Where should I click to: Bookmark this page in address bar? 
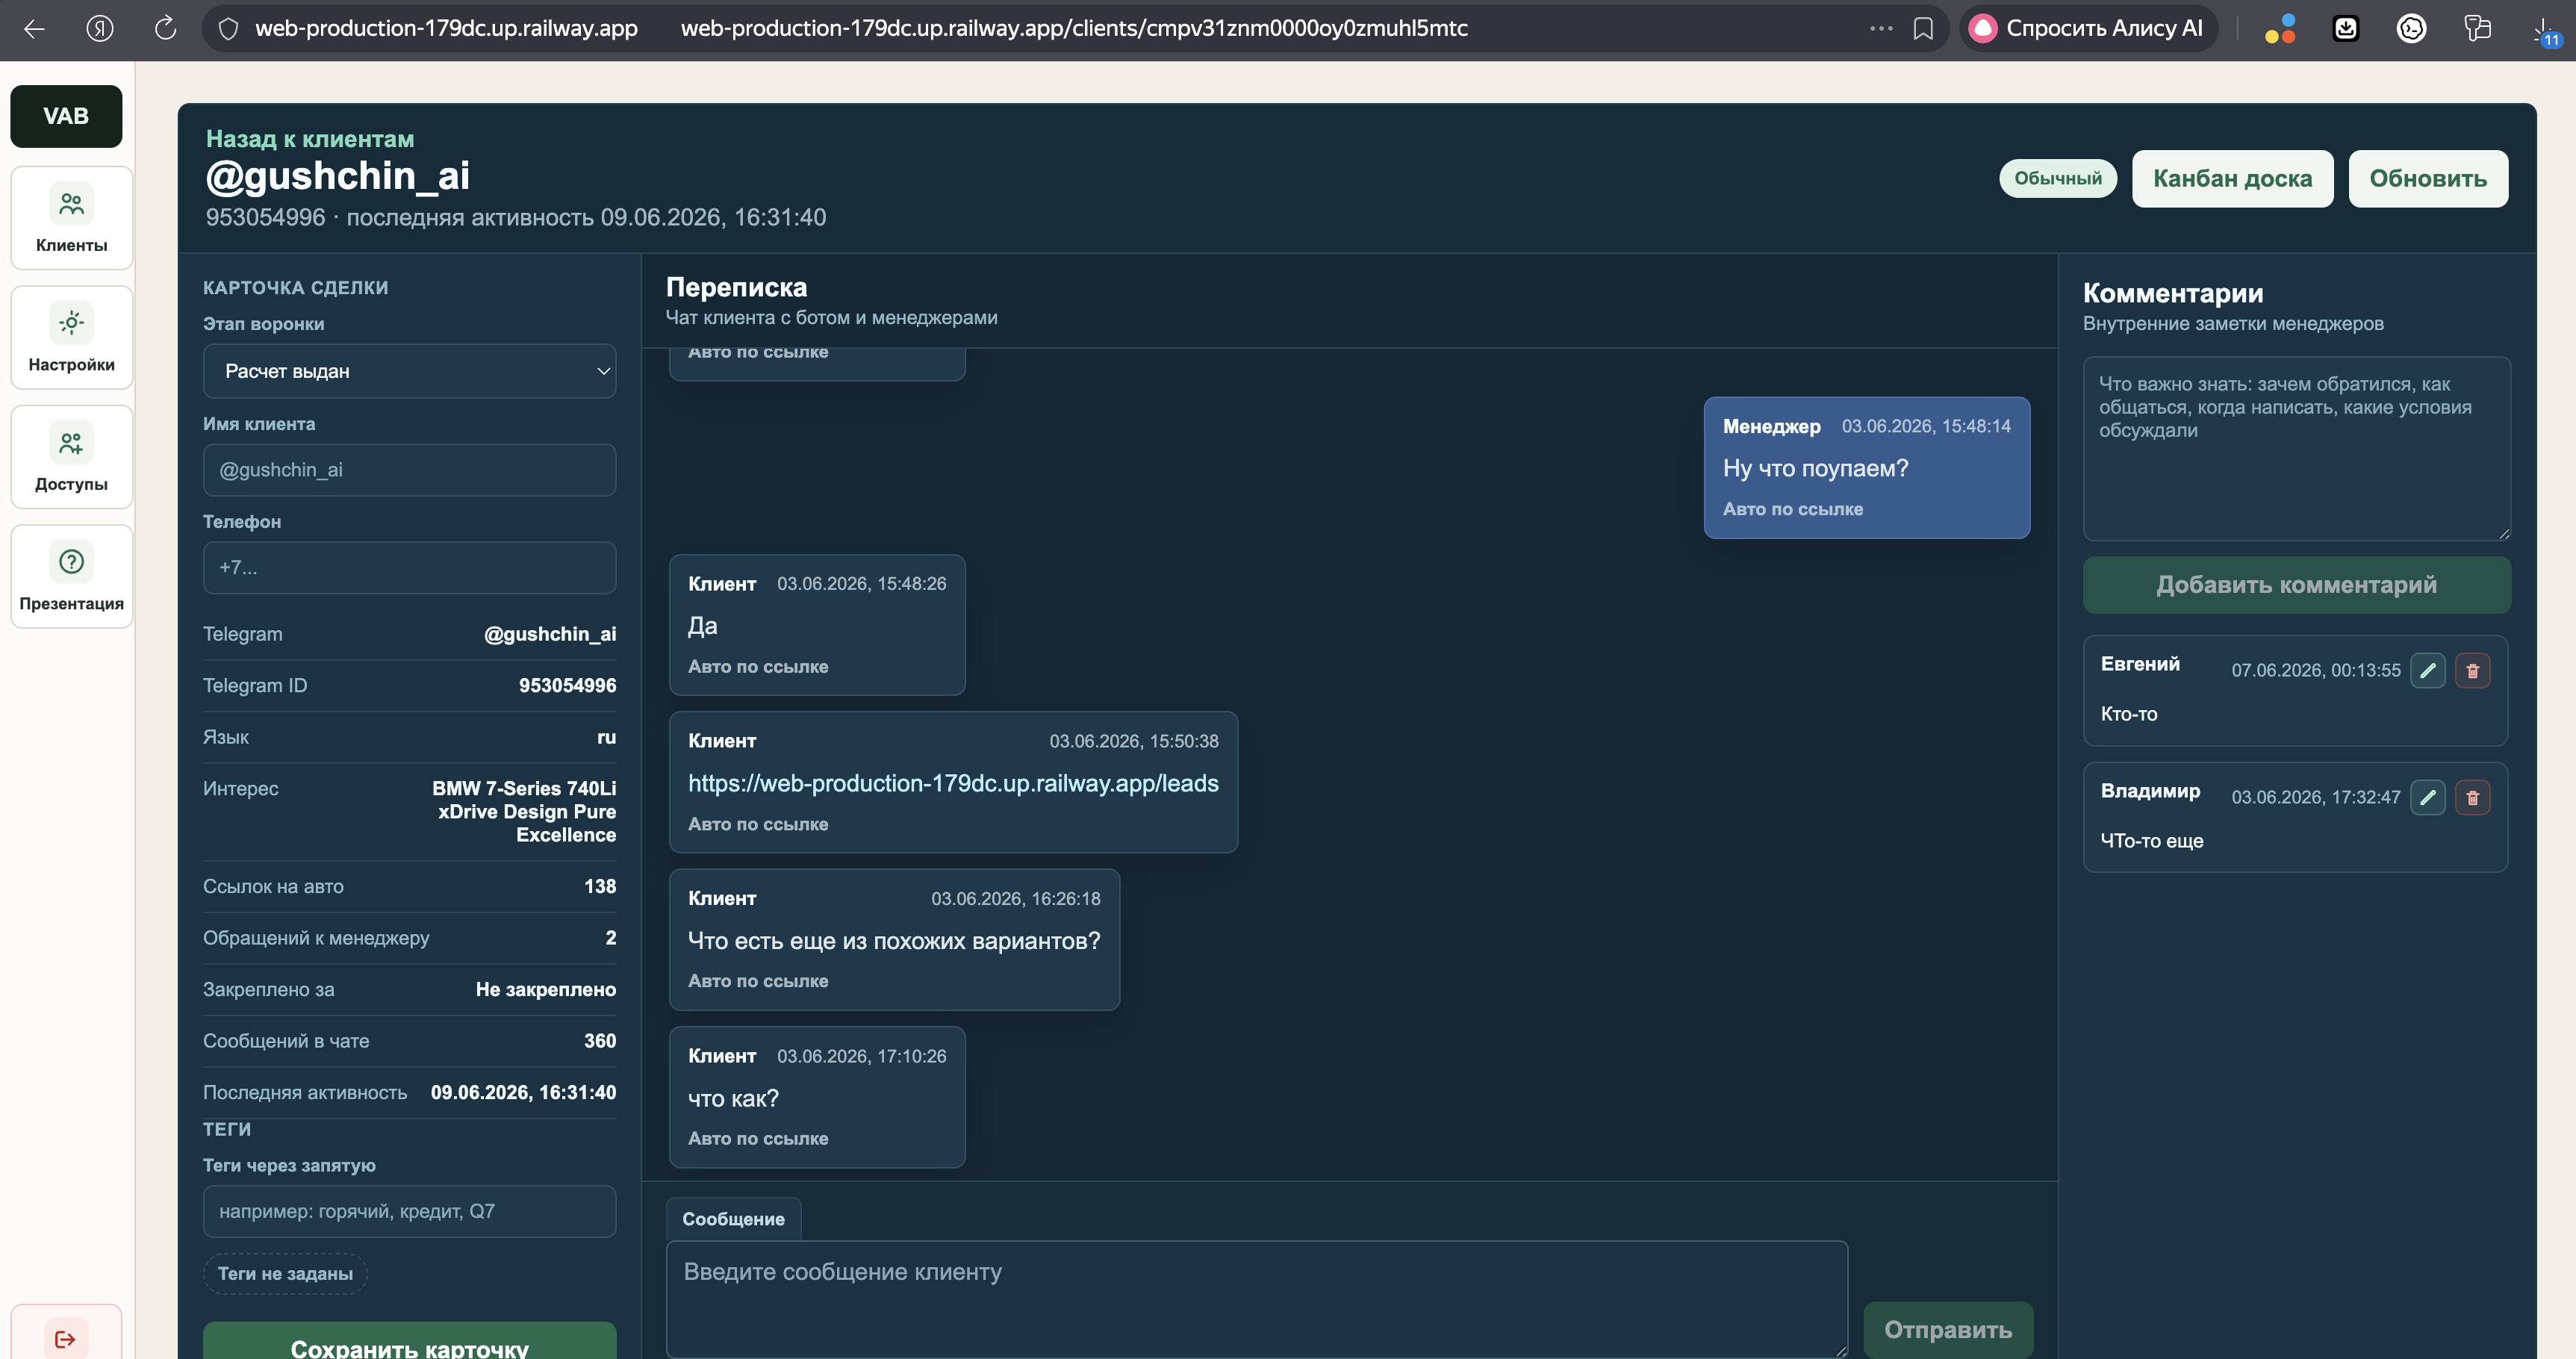point(1922,28)
